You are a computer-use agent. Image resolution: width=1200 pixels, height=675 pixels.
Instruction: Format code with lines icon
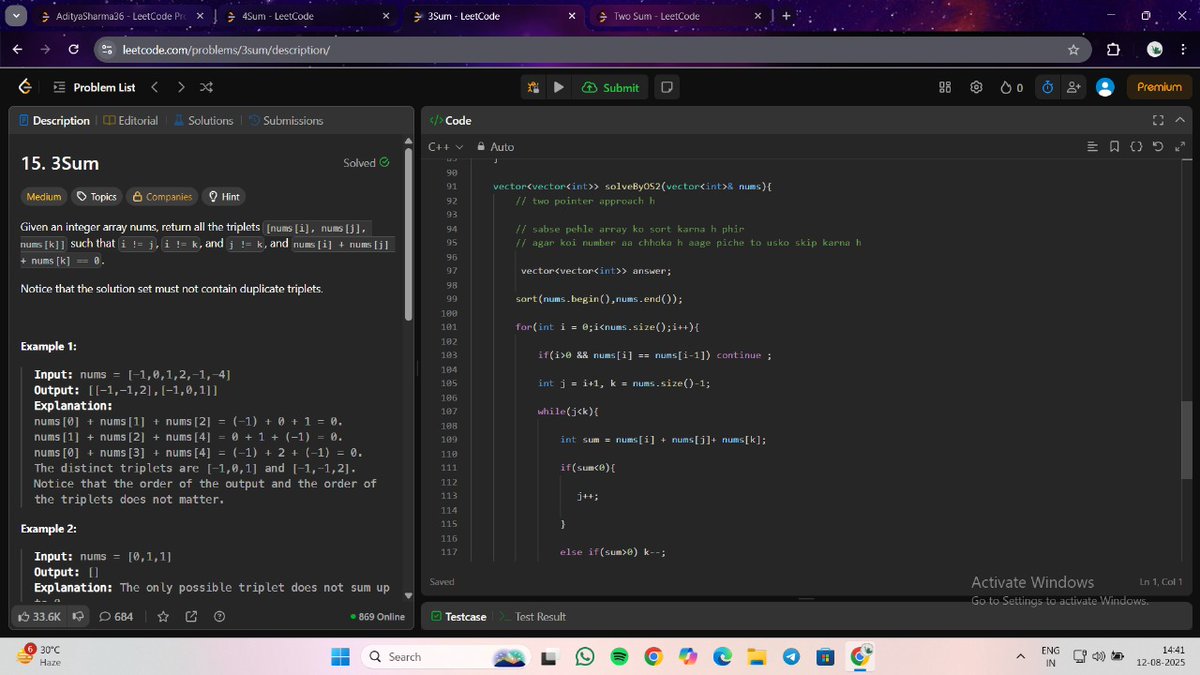click(x=1092, y=147)
